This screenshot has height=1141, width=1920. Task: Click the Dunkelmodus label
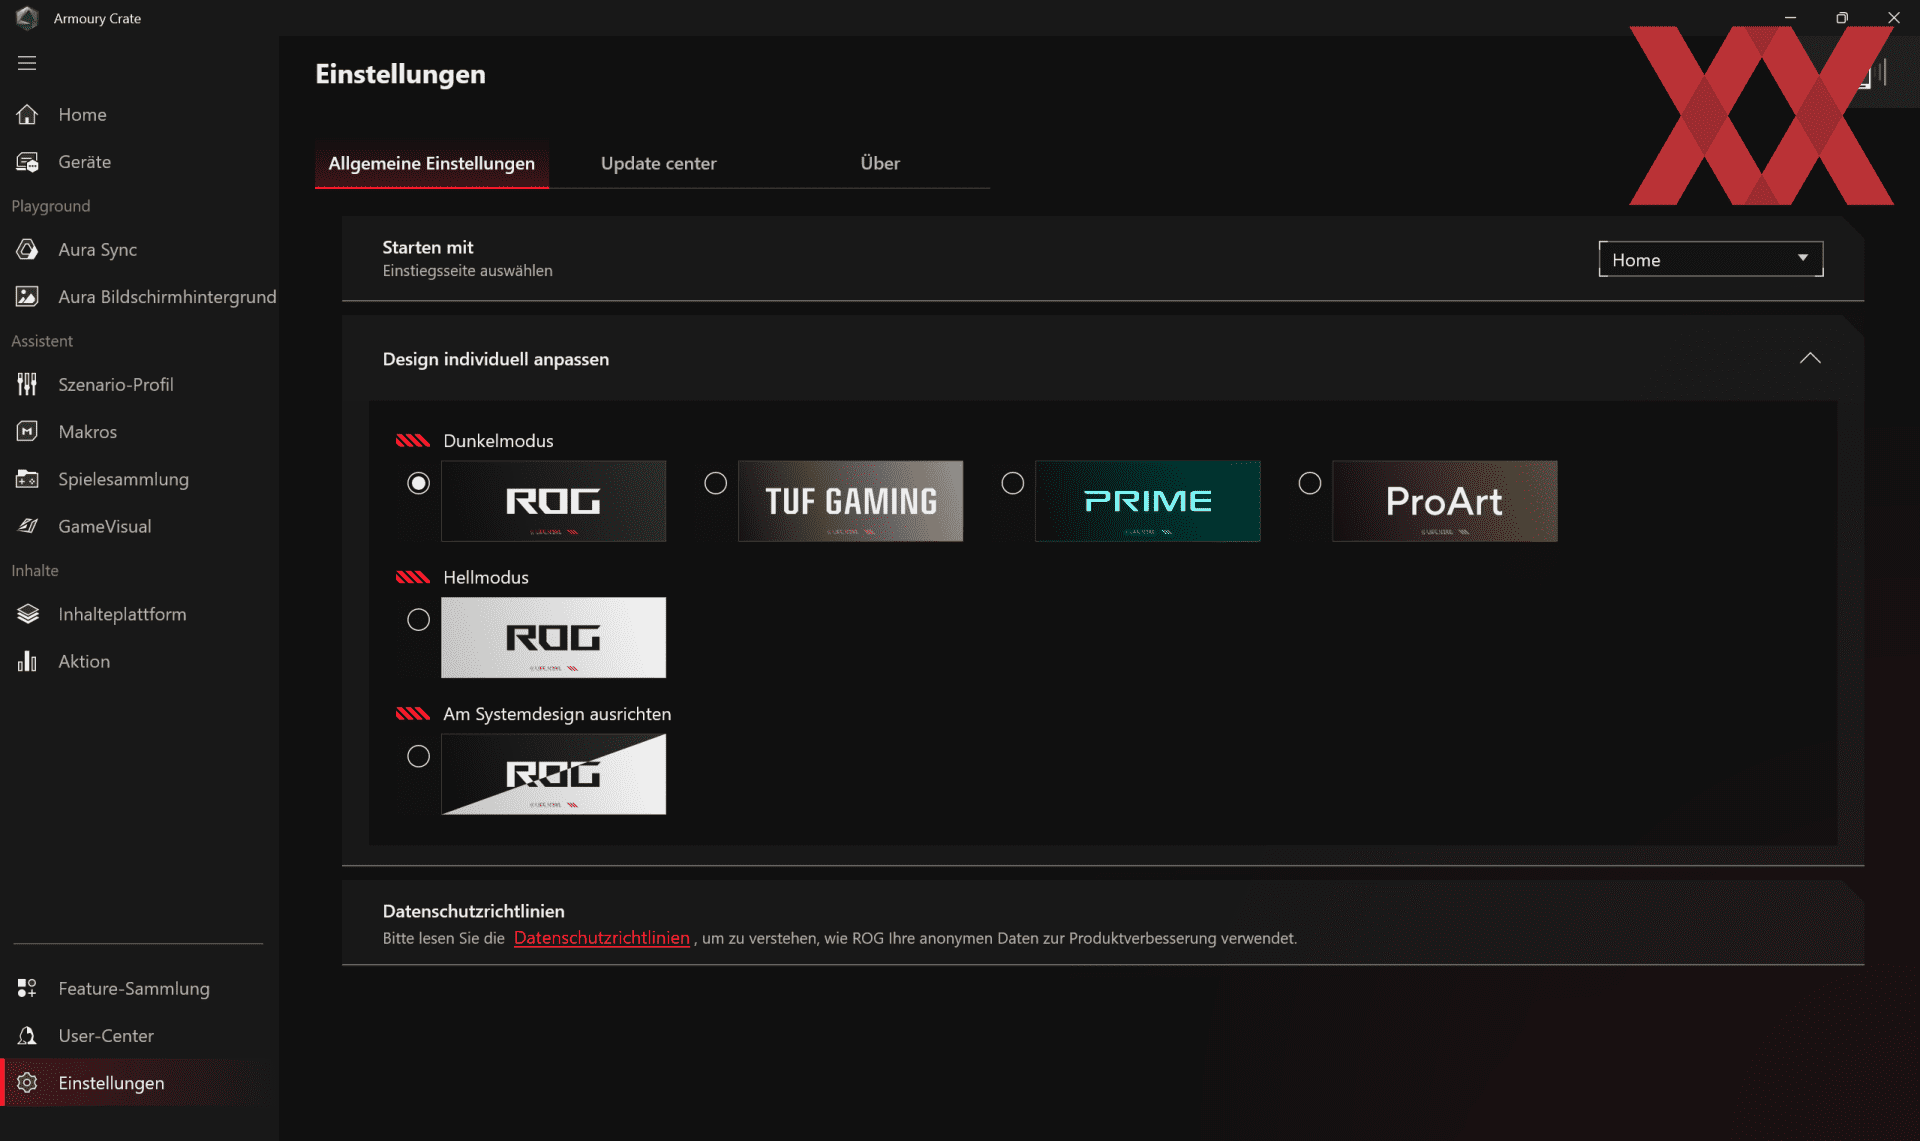(498, 441)
